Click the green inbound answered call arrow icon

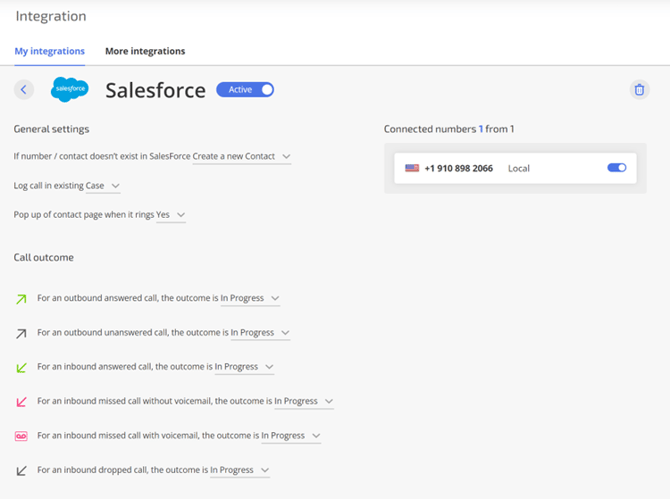21,367
